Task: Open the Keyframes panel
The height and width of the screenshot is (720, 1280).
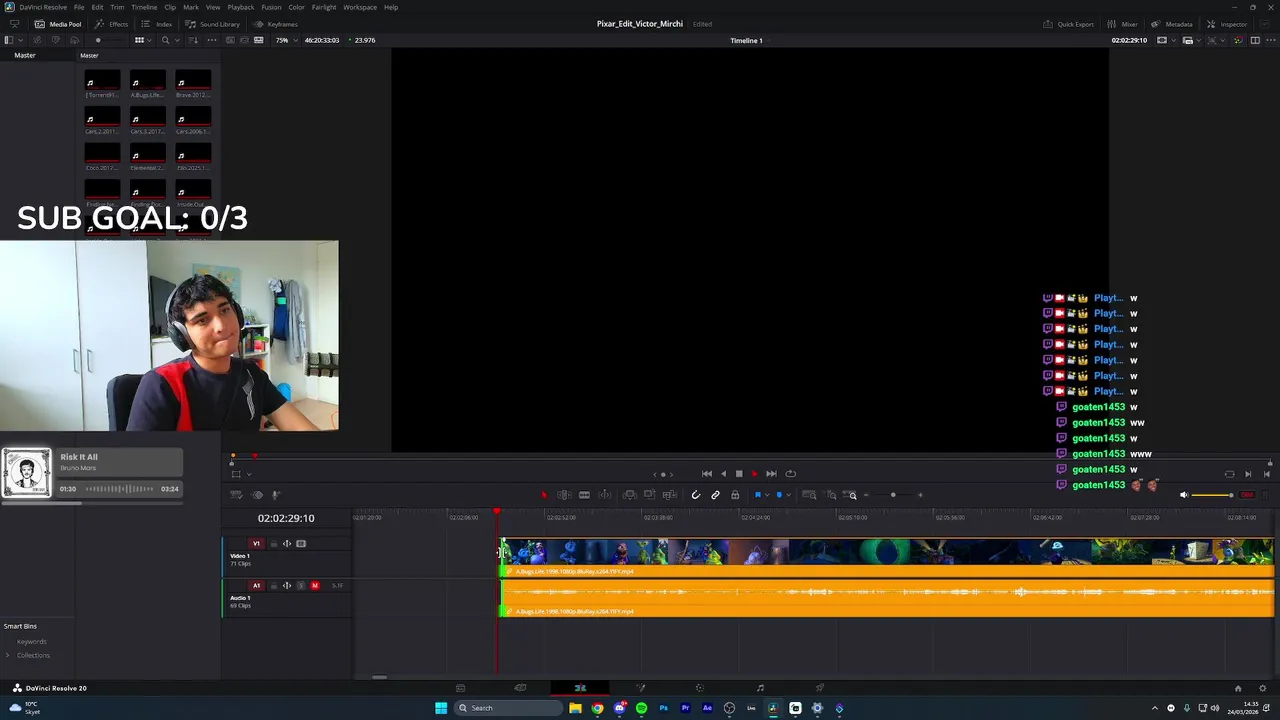Action: pos(275,24)
